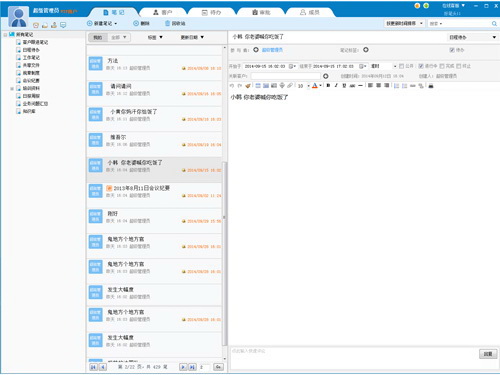Toggle the 完成 checkbox
The image size is (500, 375).
tap(442, 66)
